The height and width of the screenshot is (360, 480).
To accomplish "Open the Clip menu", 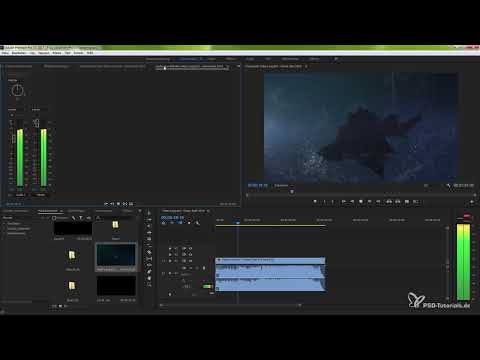I will 32,53.
